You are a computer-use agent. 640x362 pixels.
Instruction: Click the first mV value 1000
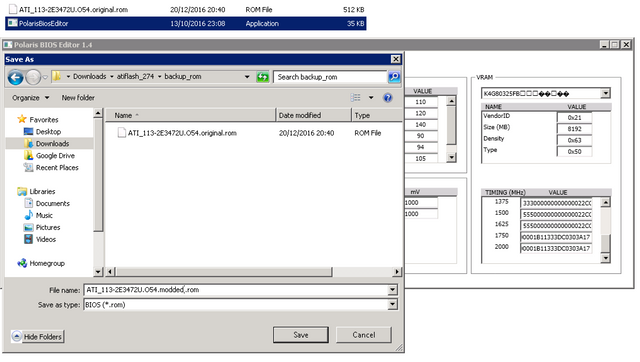421,202
